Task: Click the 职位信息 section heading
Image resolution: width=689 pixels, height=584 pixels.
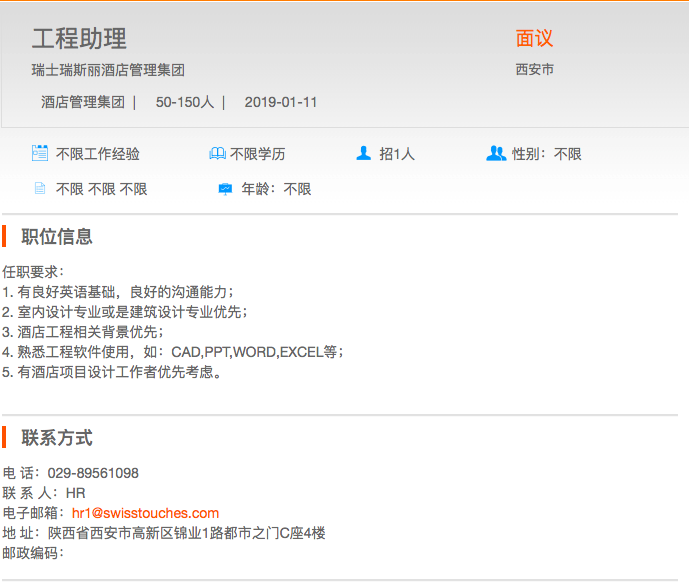Action: tap(57, 237)
